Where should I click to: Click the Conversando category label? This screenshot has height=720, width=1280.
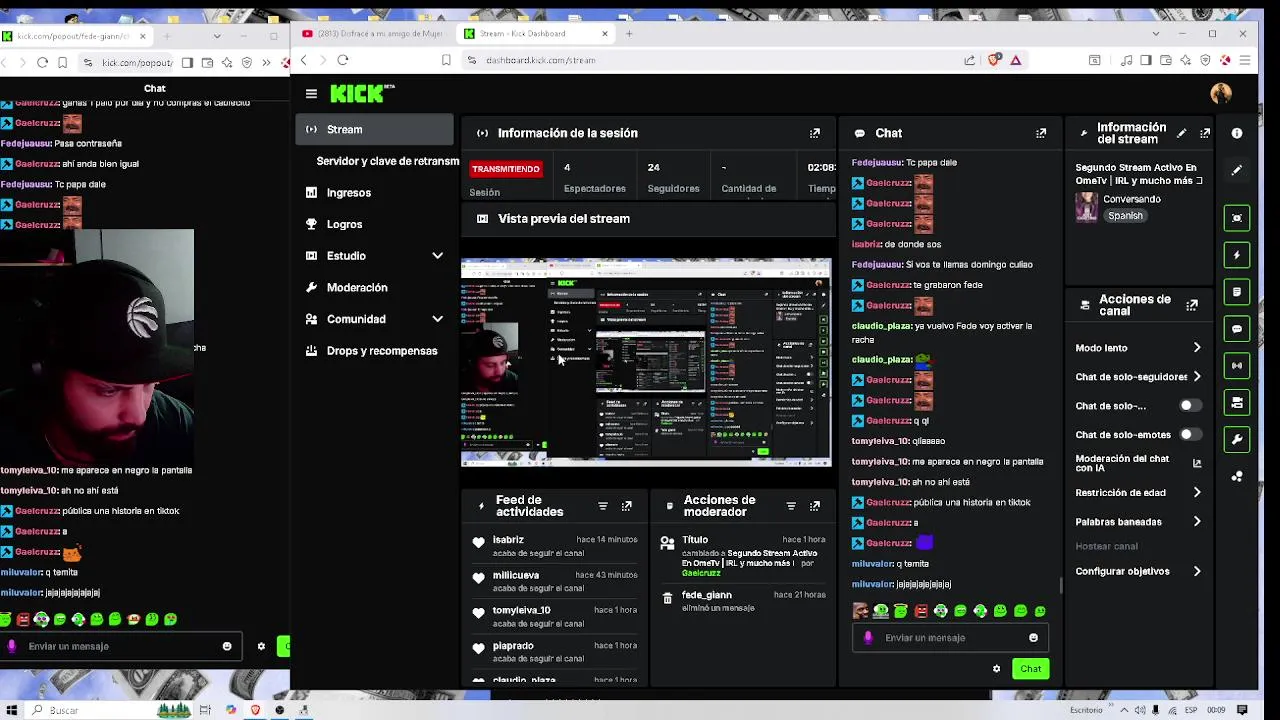click(x=1132, y=199)
